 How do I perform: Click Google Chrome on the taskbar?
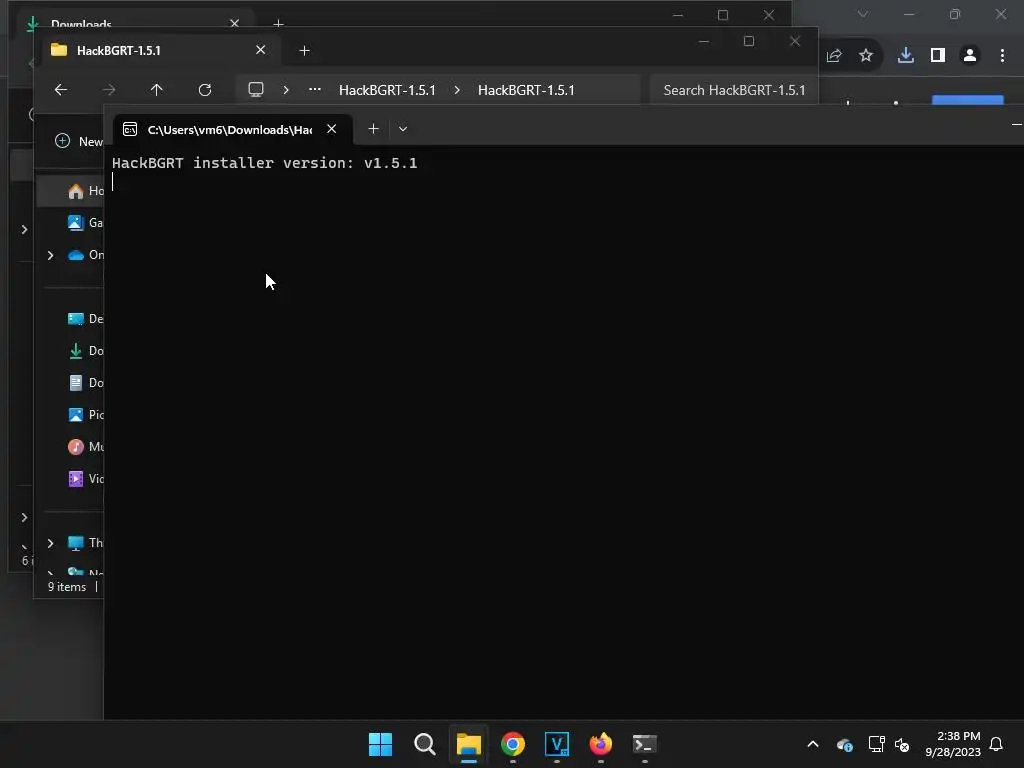point(513,744)
